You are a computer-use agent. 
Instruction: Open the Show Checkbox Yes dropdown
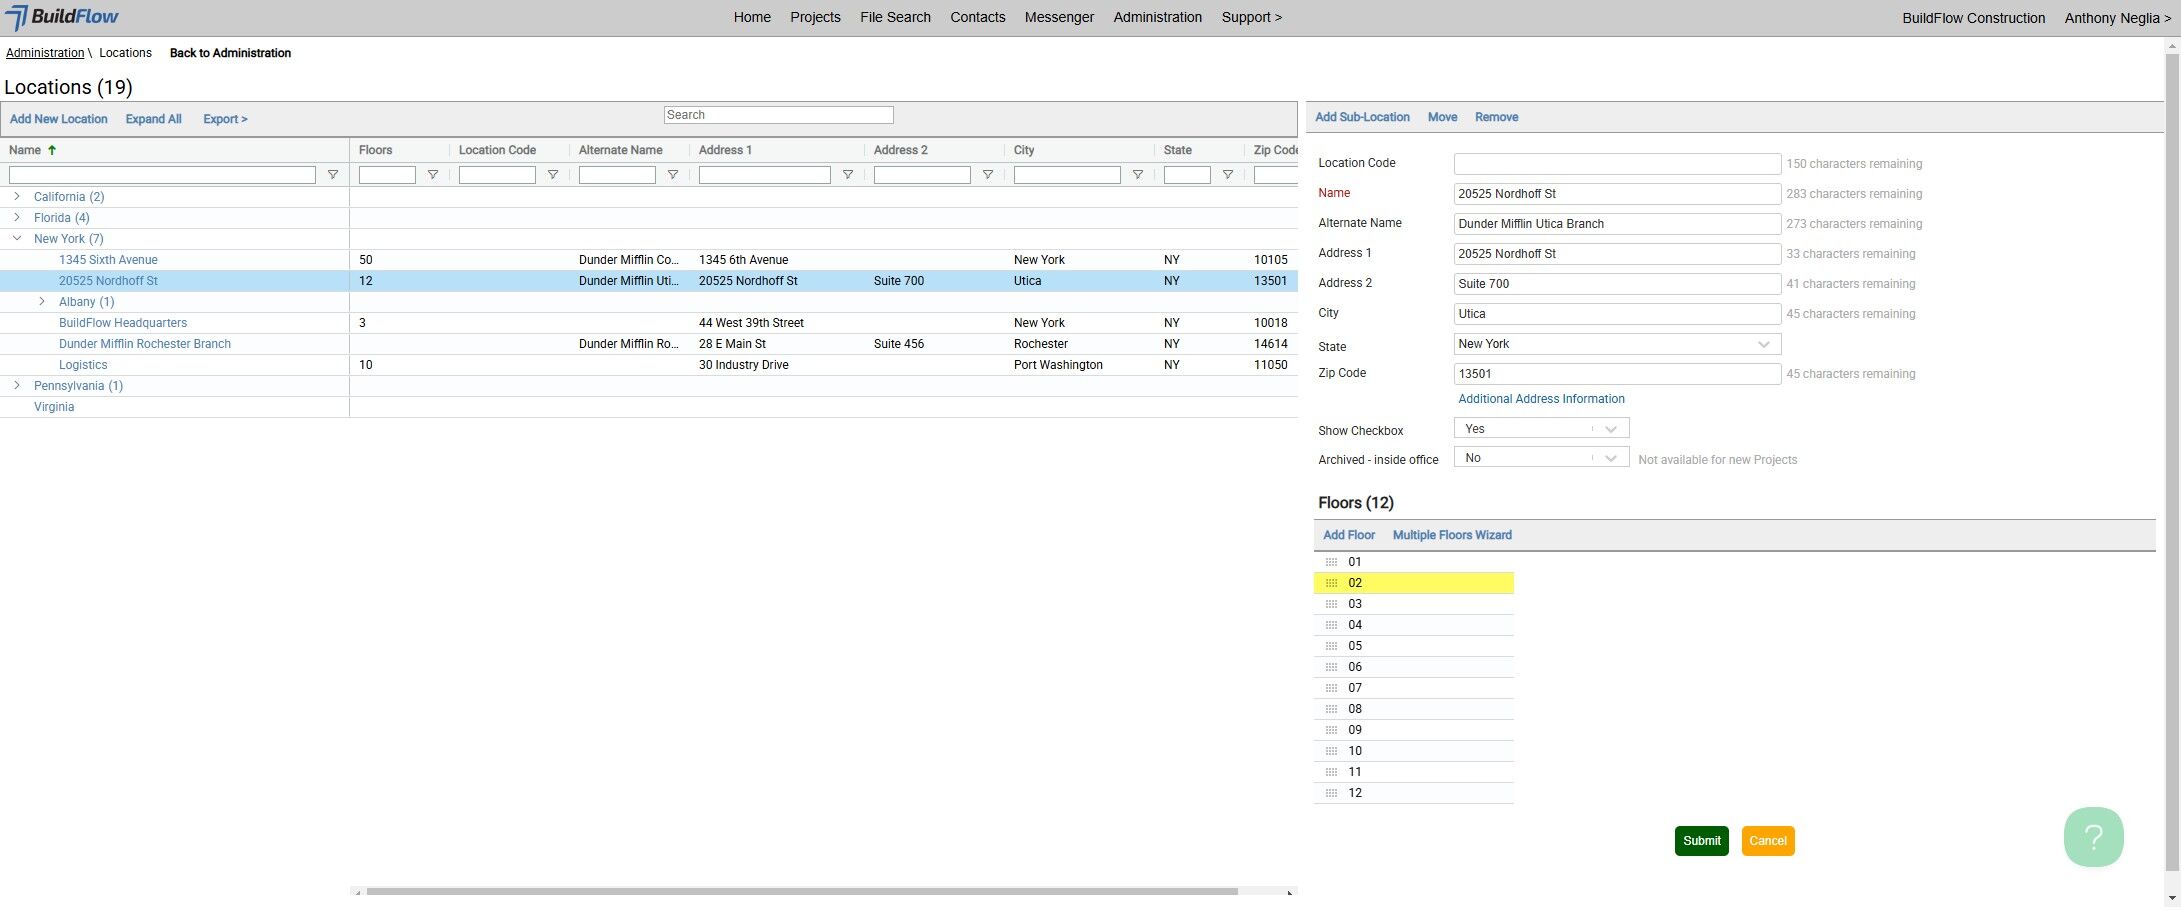click(1541, 429)
